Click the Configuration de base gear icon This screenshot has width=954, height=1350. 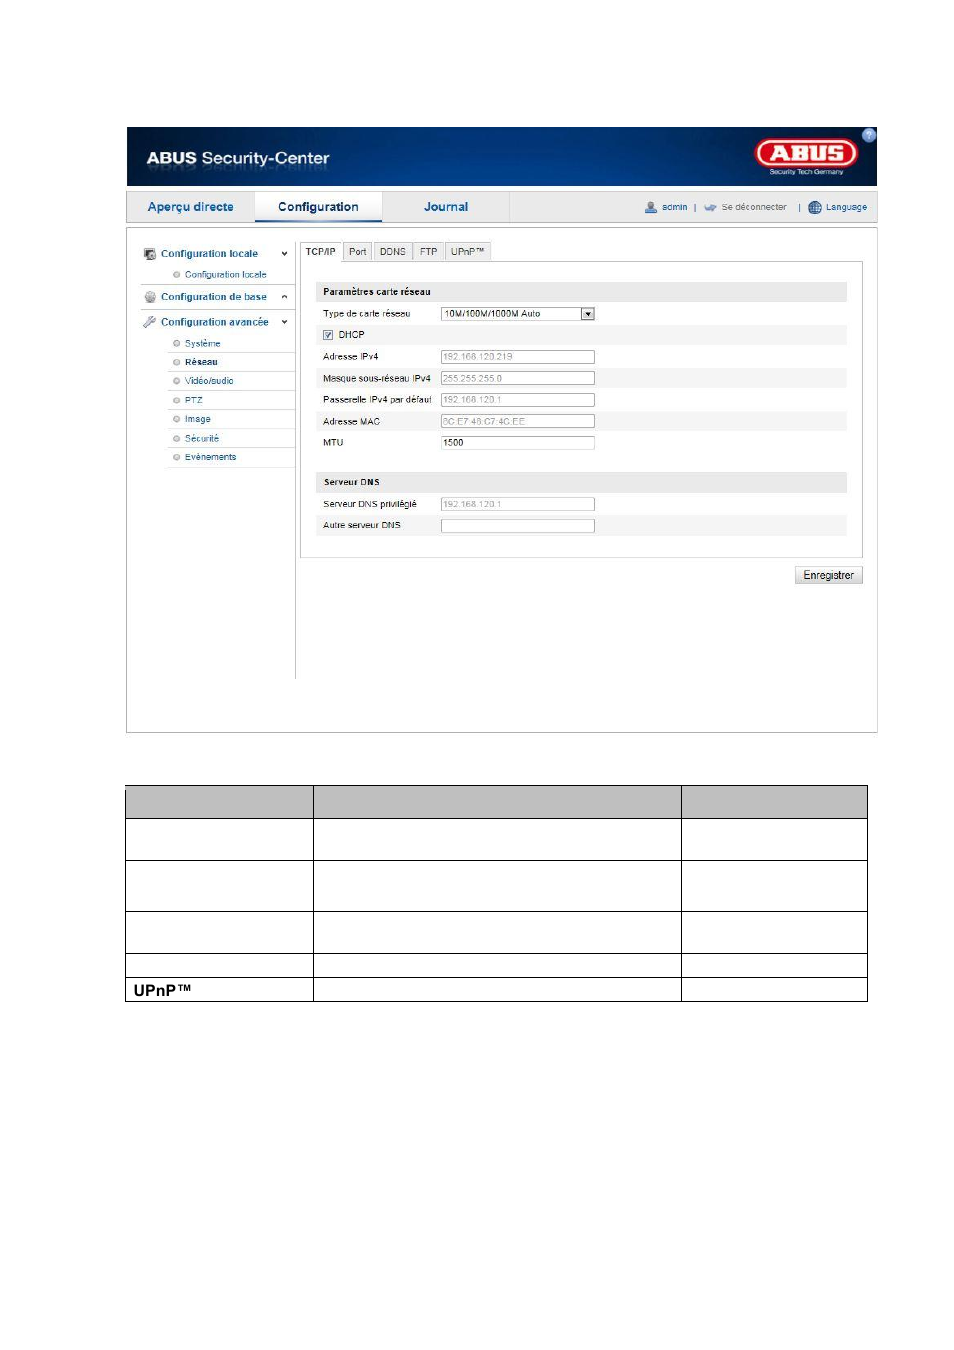[x=150, y=297]
